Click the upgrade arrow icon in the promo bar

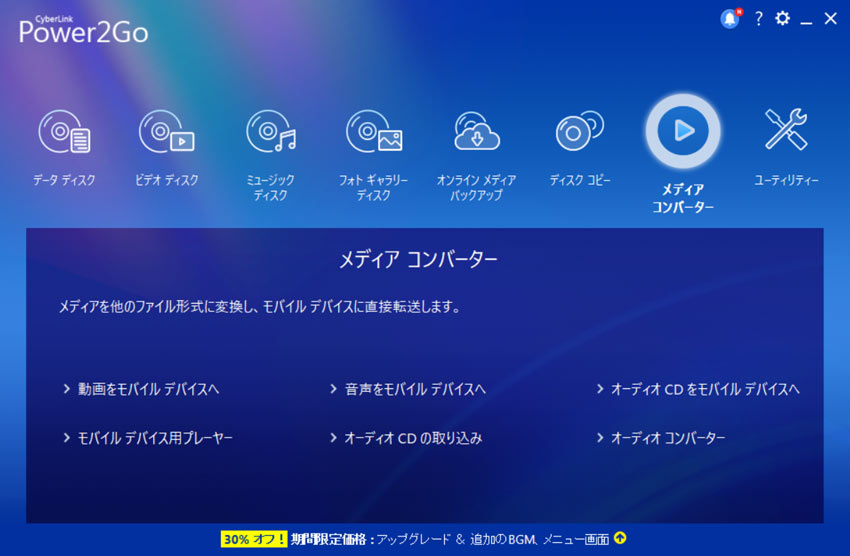tap(620, 538)
